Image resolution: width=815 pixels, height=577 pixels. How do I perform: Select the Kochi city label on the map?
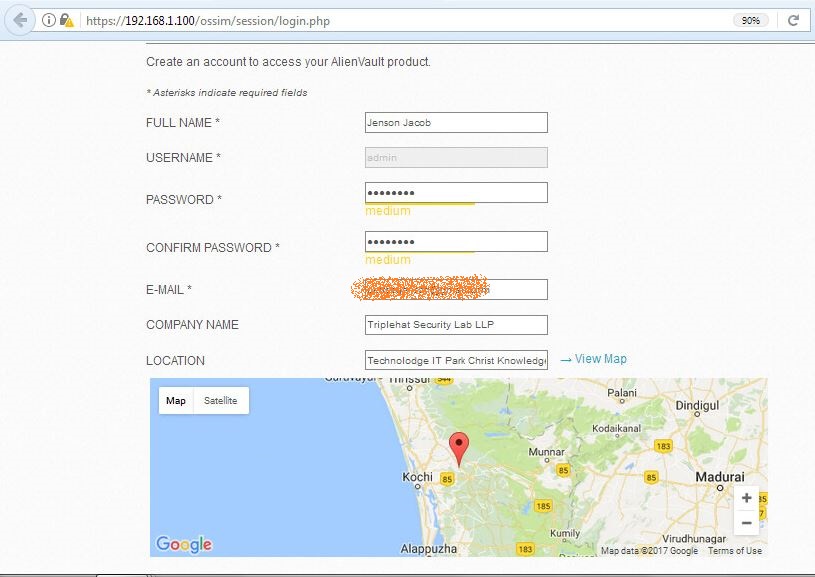pos(417,477)
